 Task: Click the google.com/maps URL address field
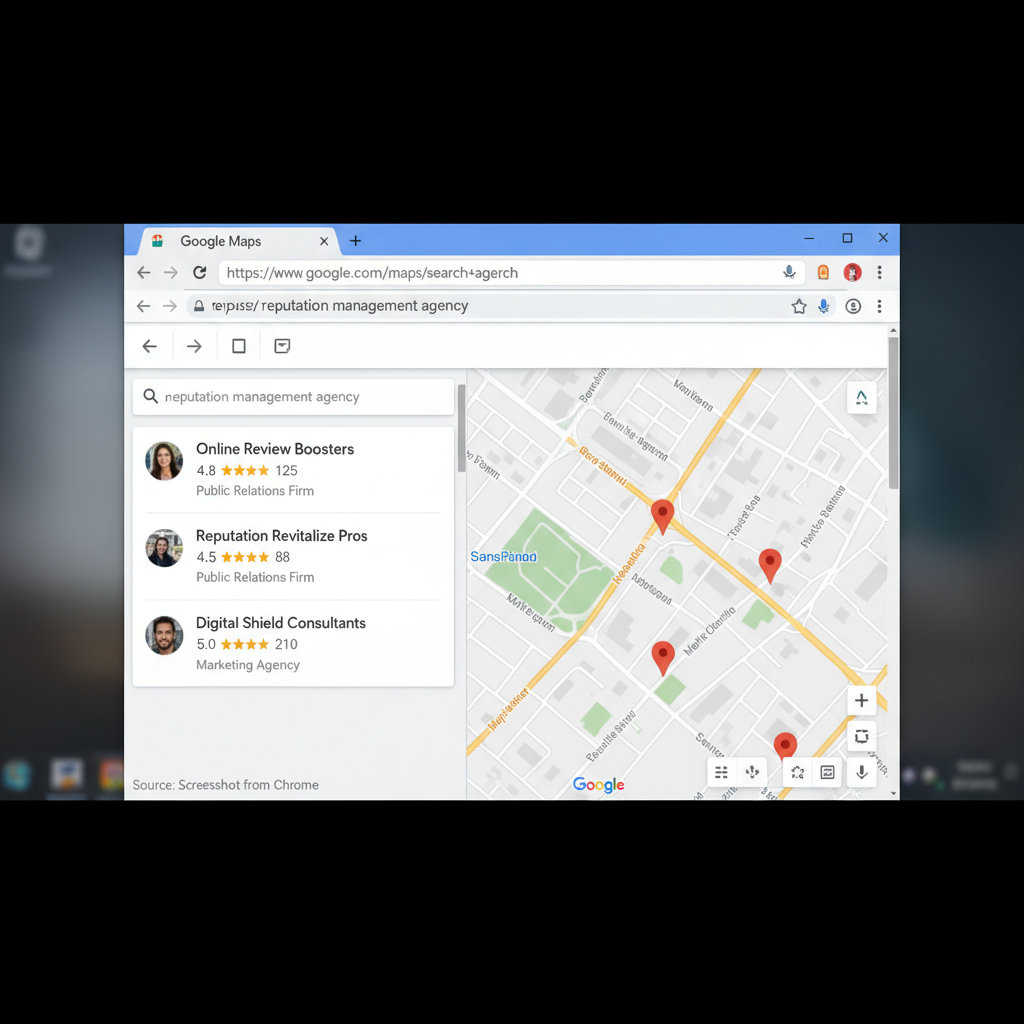(511, 272)
